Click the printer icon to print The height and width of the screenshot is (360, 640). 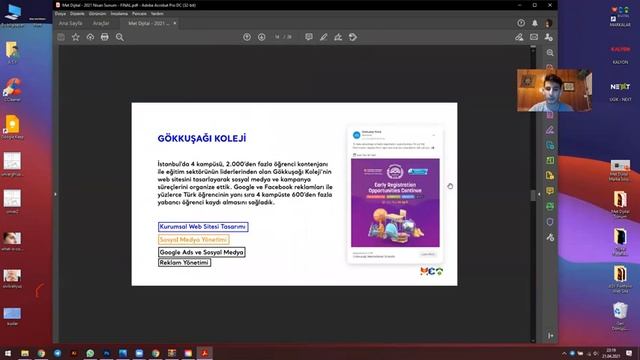104,37
